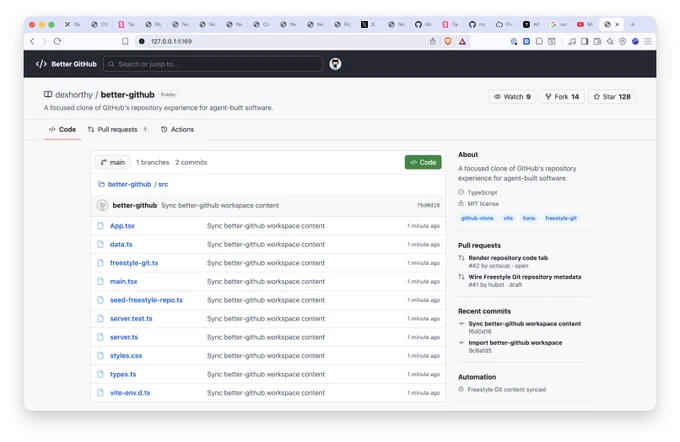Open the freestyle-git.ts file
Screen dimensions: 680x442
134,263
